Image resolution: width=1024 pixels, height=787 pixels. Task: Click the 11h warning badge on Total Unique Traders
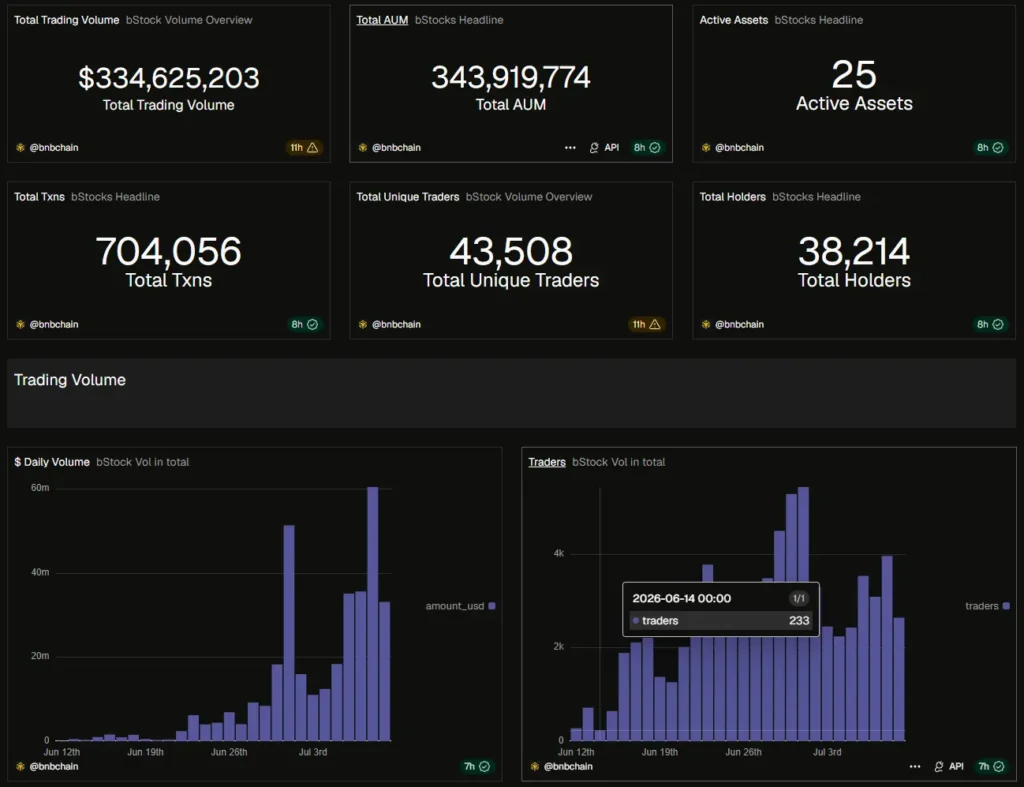647,324
